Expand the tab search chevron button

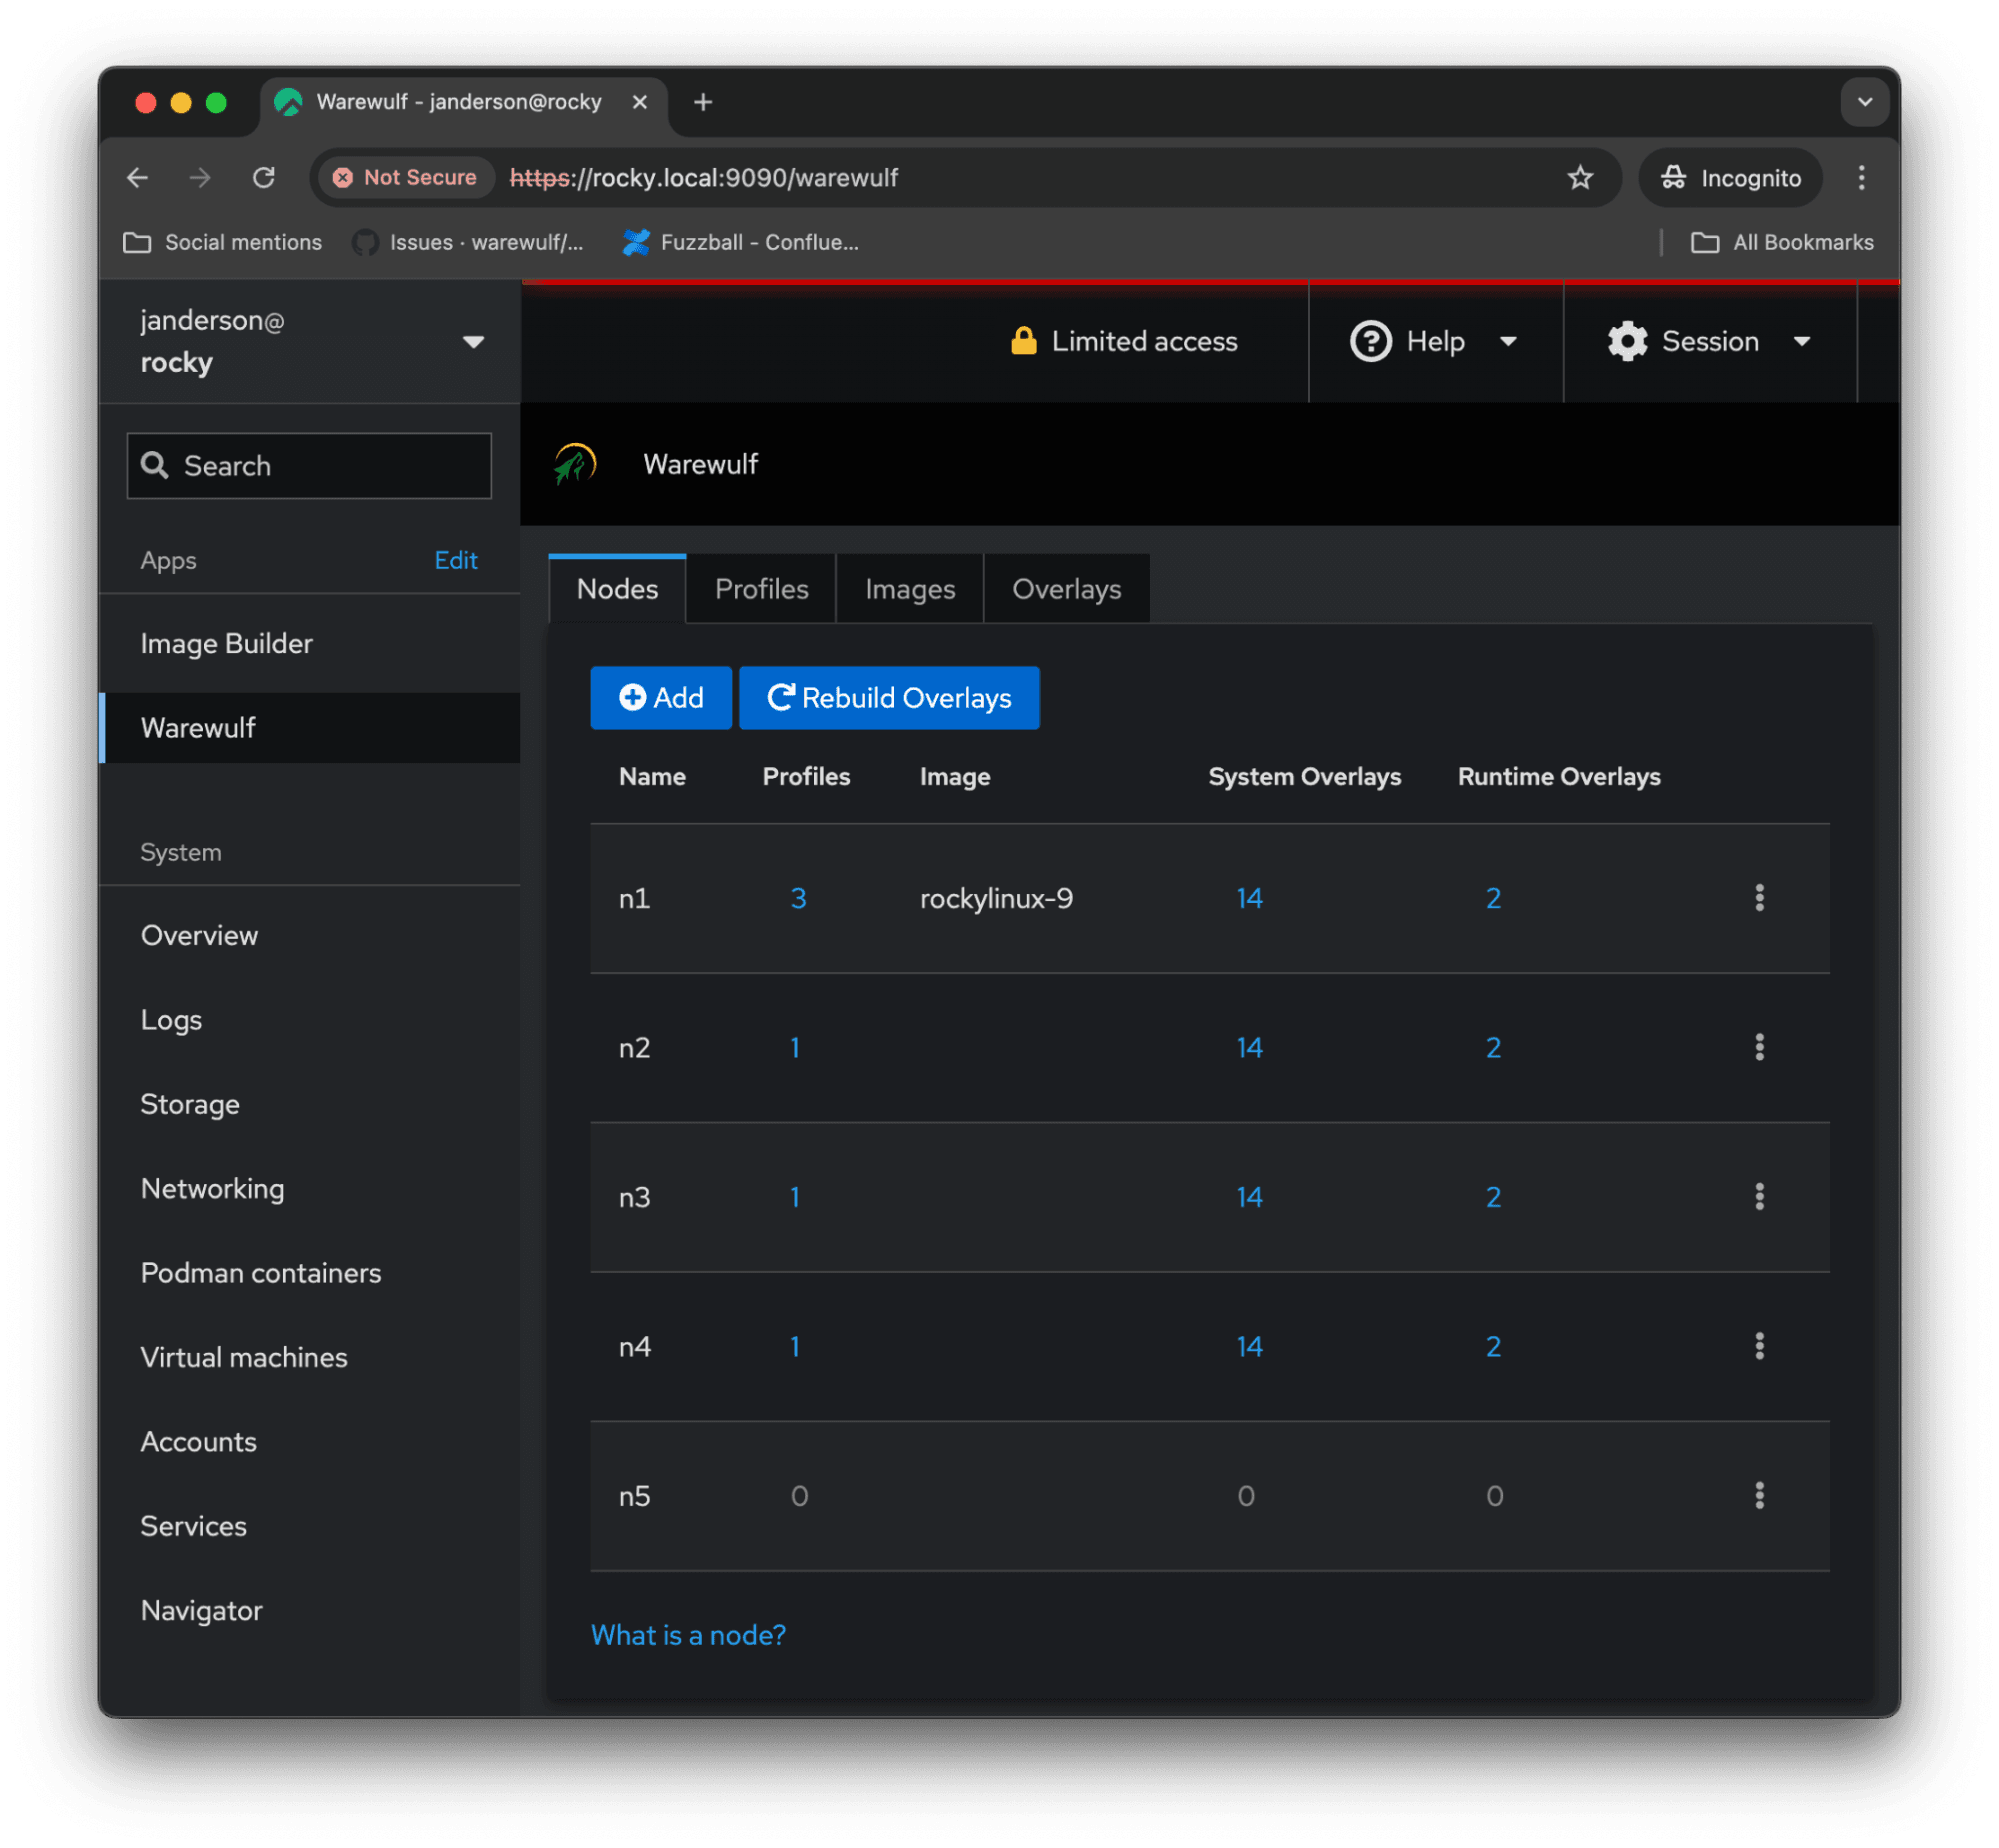pos(1864,102)
